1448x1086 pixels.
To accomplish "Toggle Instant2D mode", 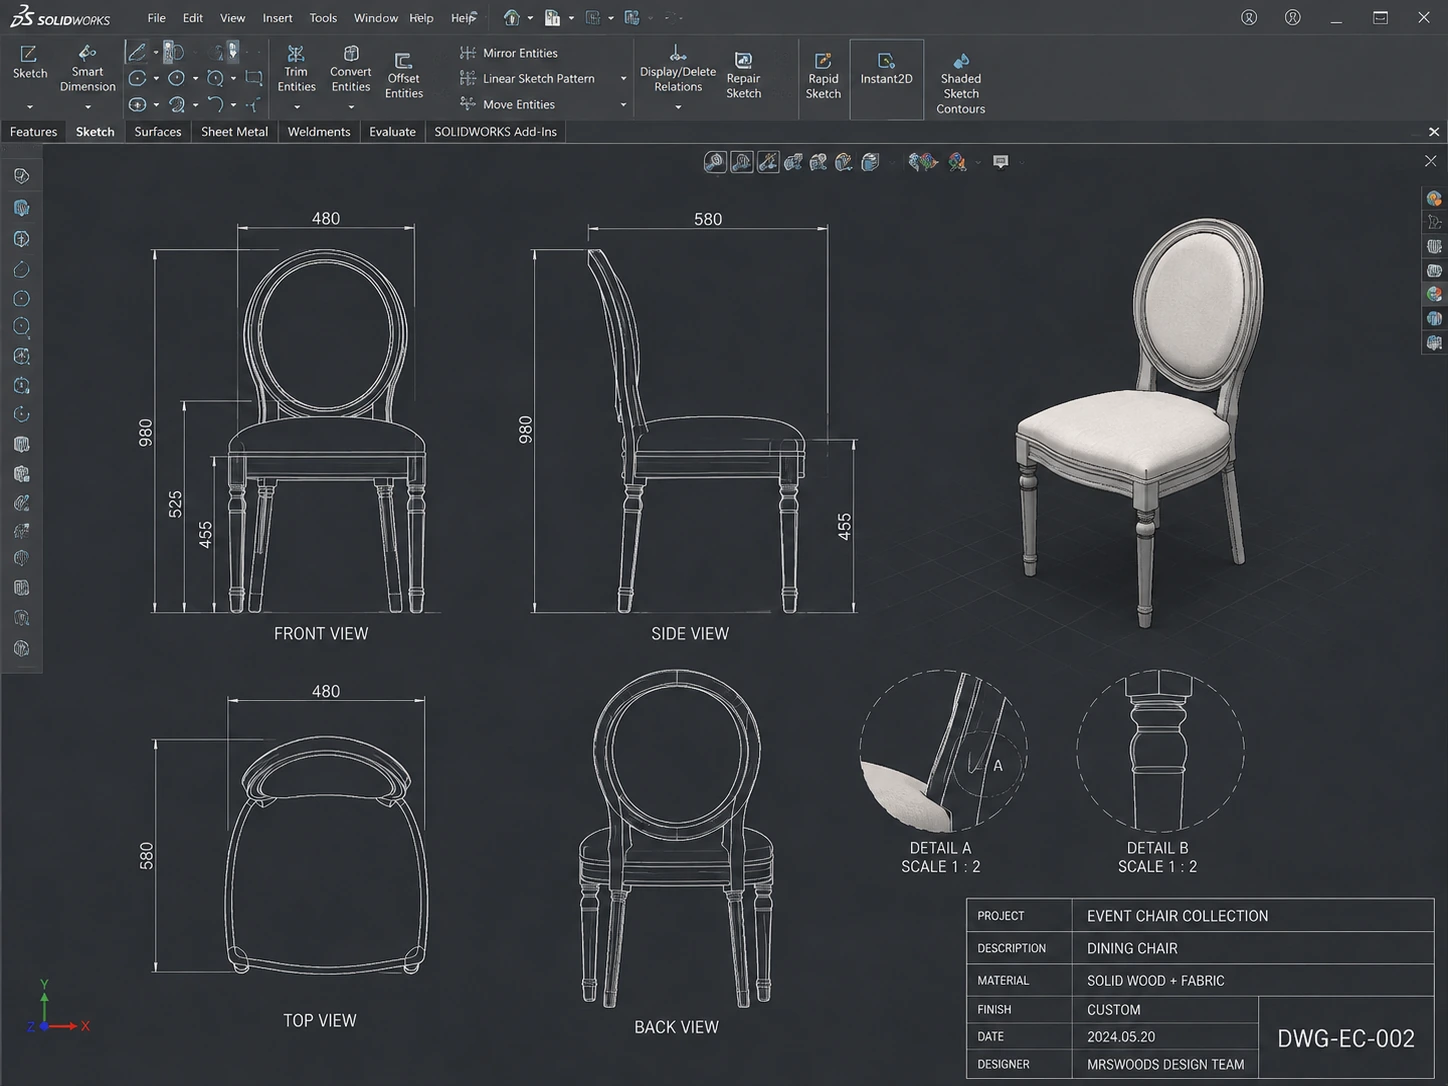I will click(886, 79).
